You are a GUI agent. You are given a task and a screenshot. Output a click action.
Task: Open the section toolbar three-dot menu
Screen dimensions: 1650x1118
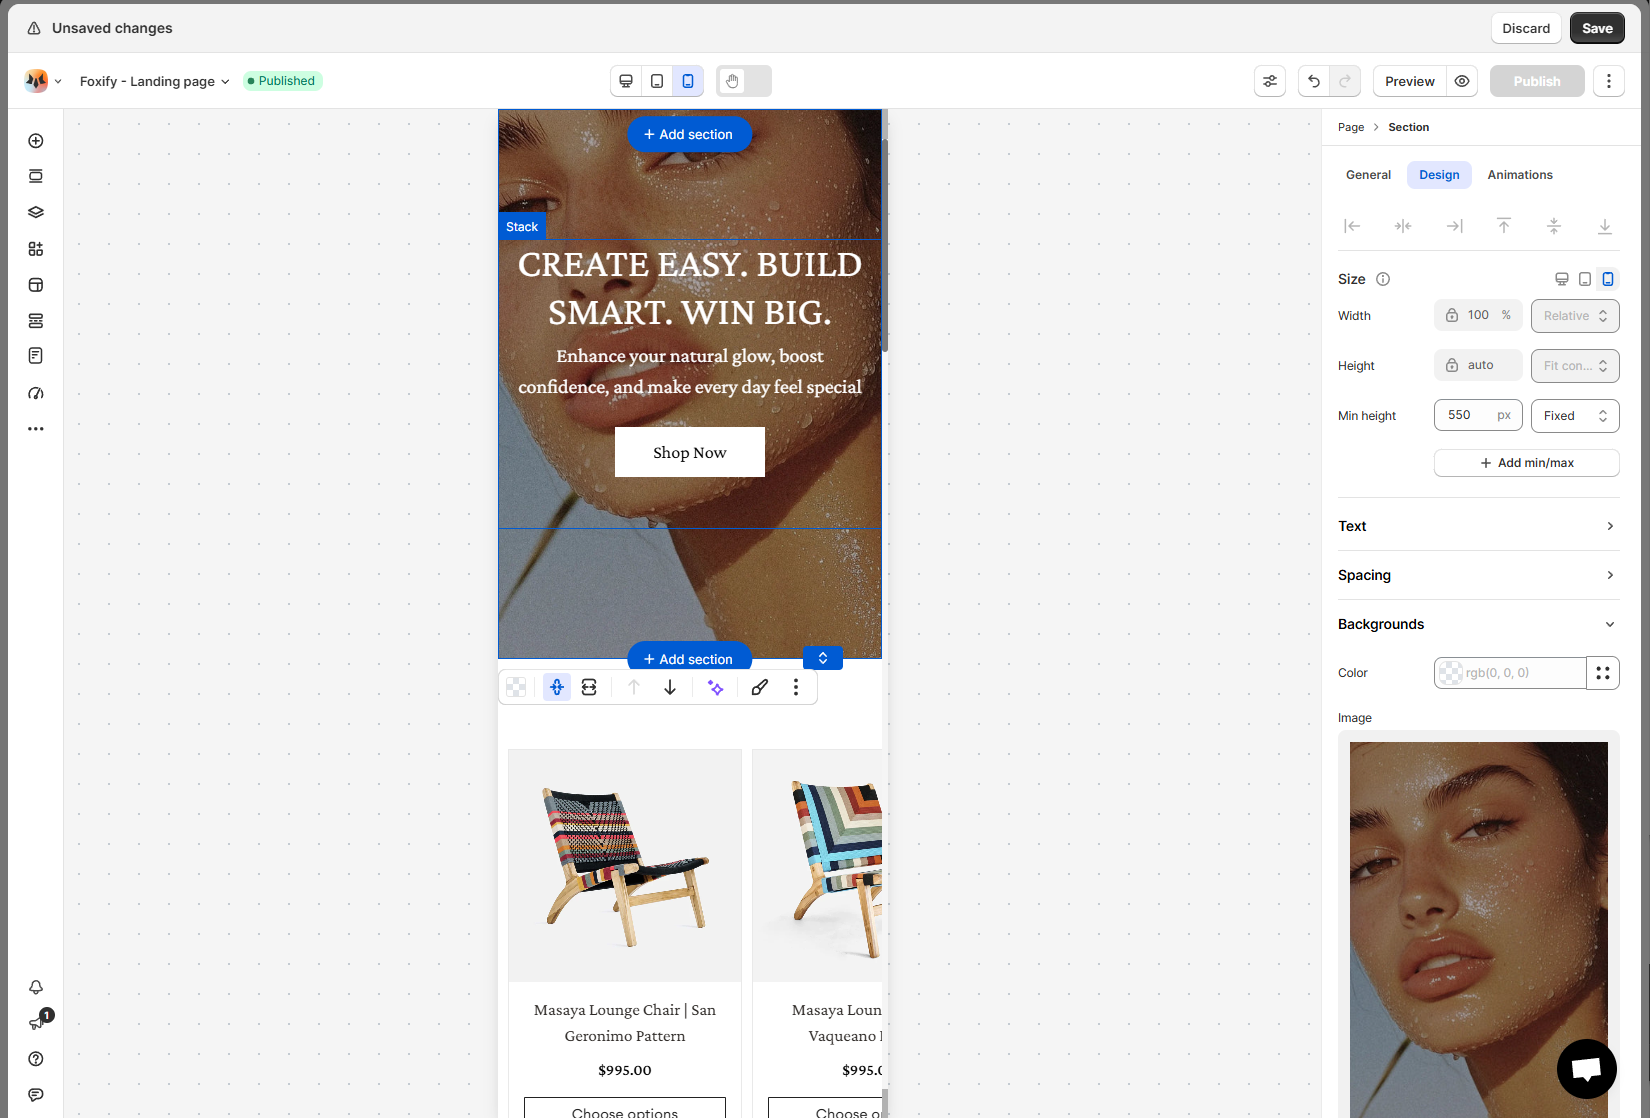(796, 687)
